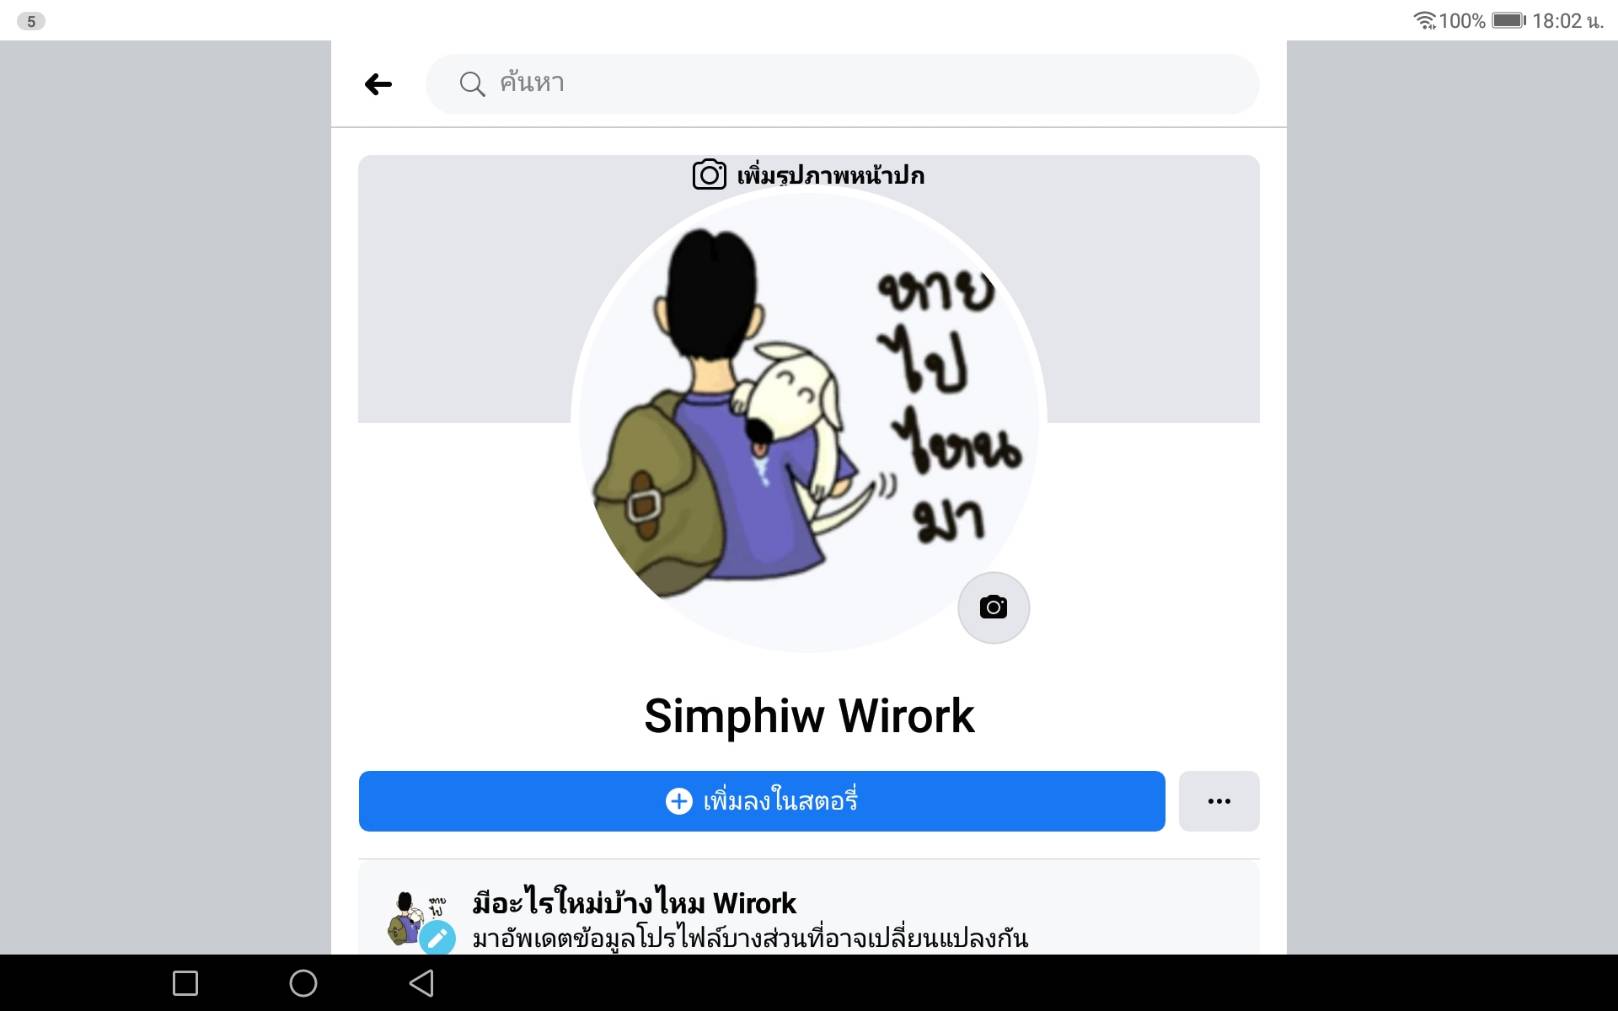Tap the blue pencil edit badge
Image resolution: width=1618 pixels, height=1011 pixels.
[437, 938]
